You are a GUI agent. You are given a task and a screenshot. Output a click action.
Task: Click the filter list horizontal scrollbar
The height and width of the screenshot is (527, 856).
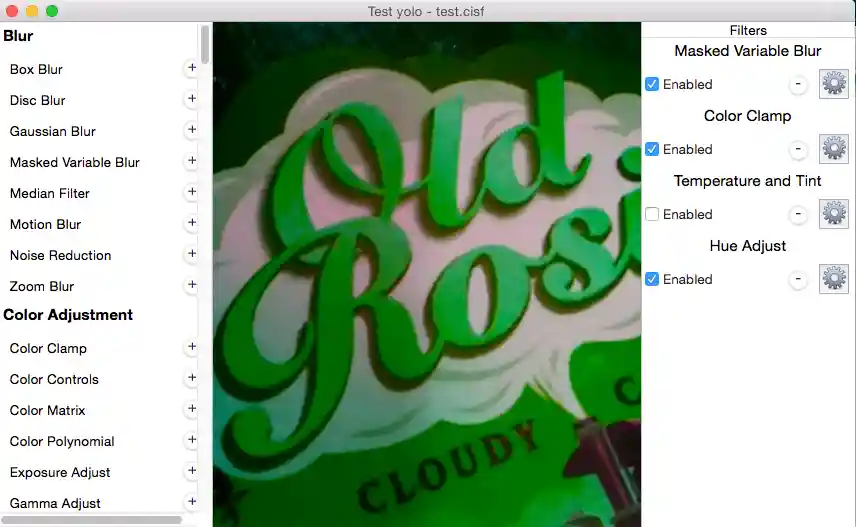[92, 520]
